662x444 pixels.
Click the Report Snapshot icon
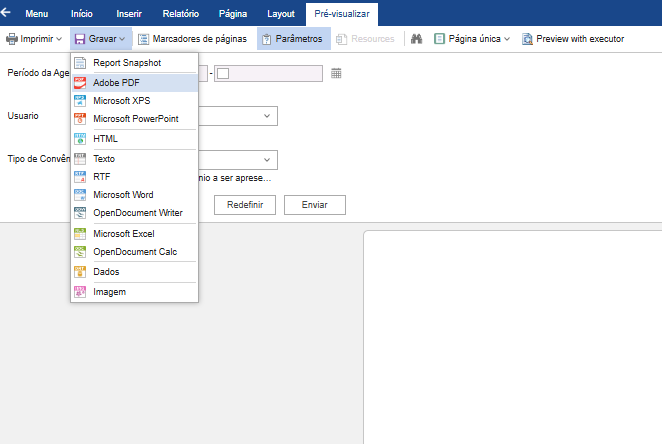click(x=80, y=63)
